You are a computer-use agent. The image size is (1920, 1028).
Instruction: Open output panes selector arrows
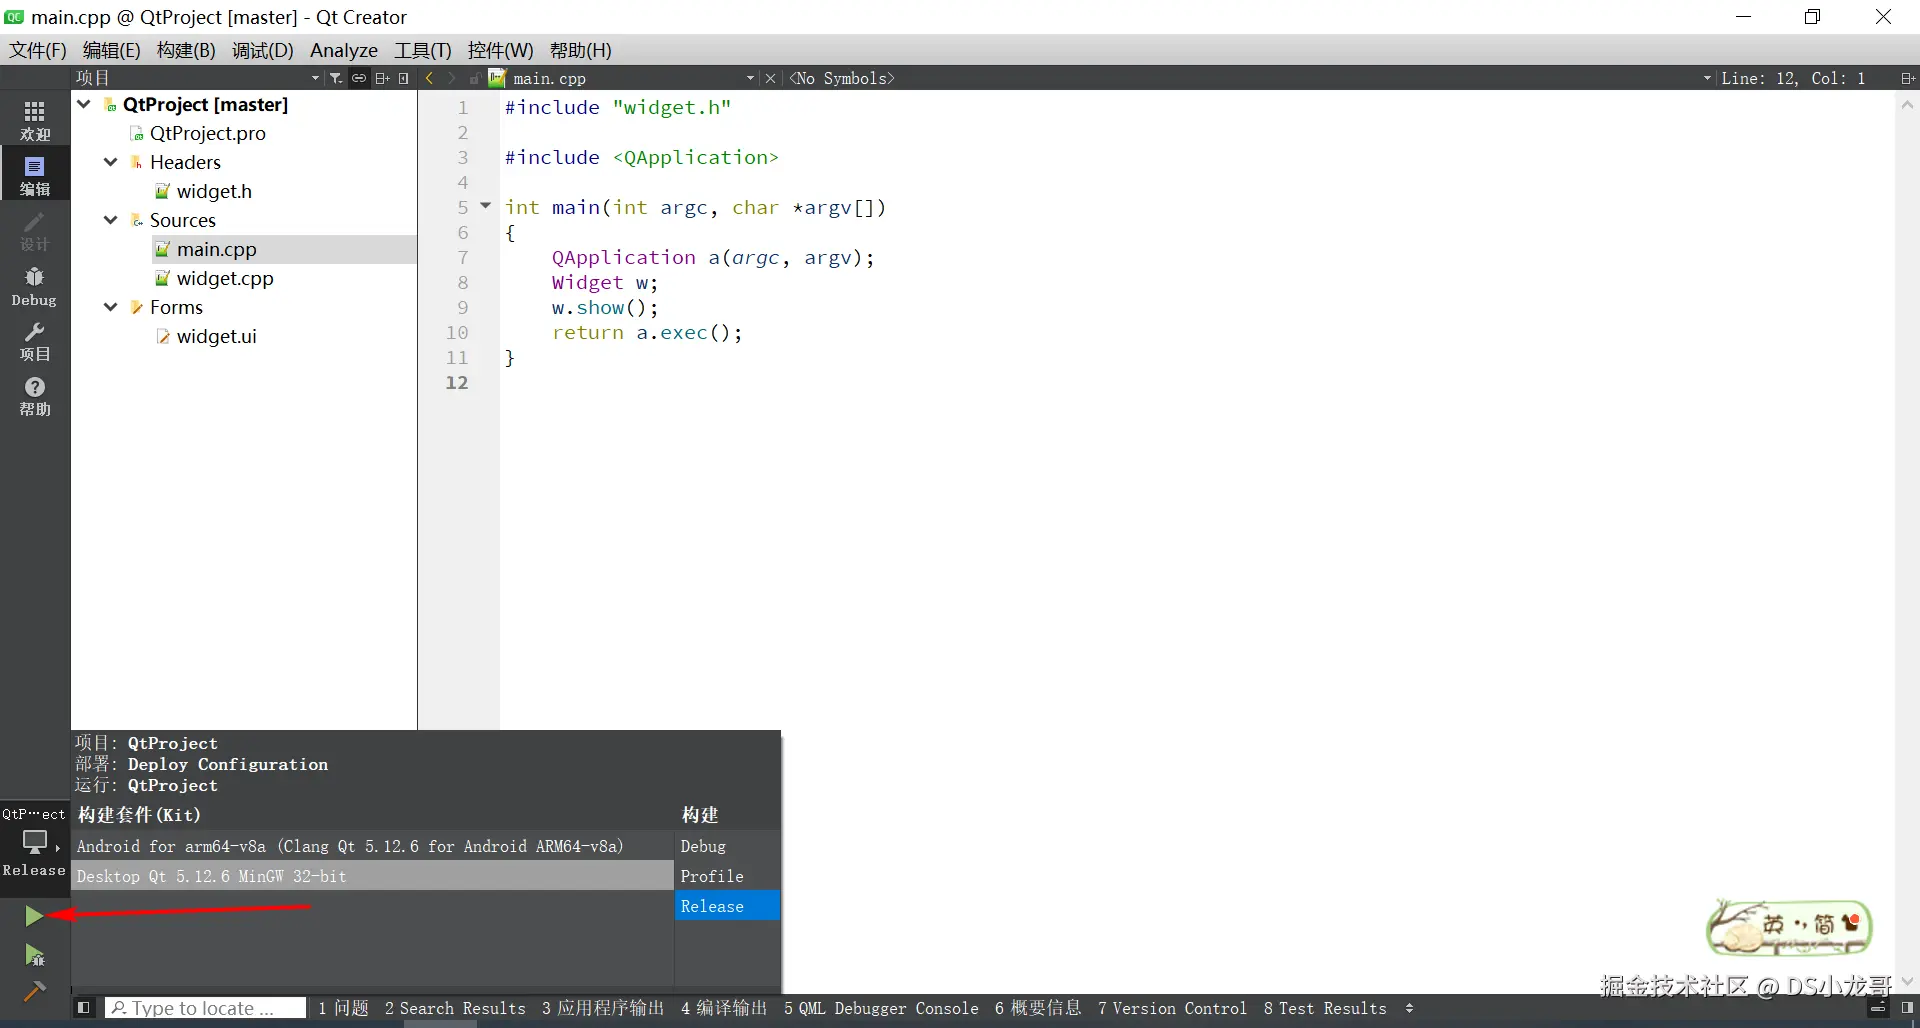point(1409,1008)
